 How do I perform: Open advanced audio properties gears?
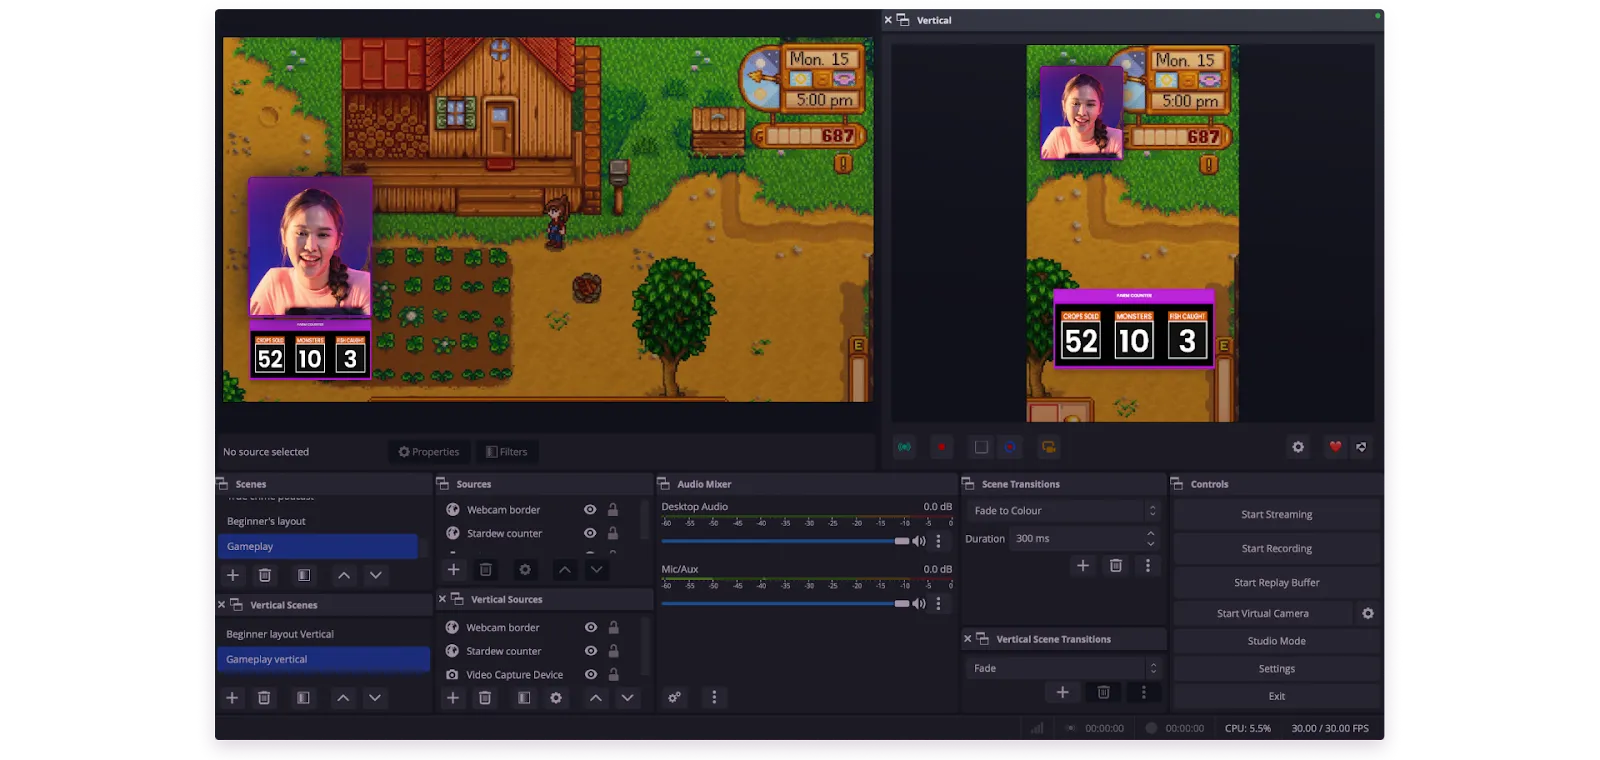(x=675, y=697)
